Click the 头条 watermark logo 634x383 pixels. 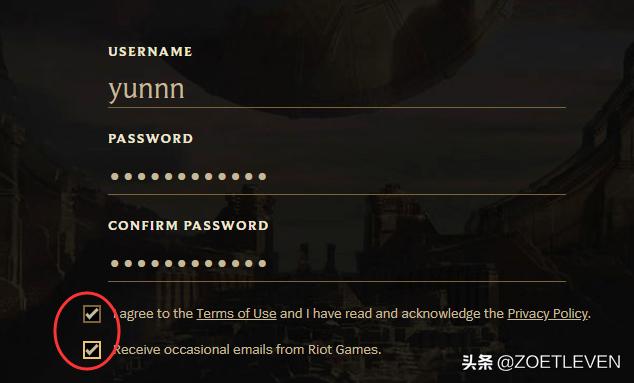click(477, 362)
